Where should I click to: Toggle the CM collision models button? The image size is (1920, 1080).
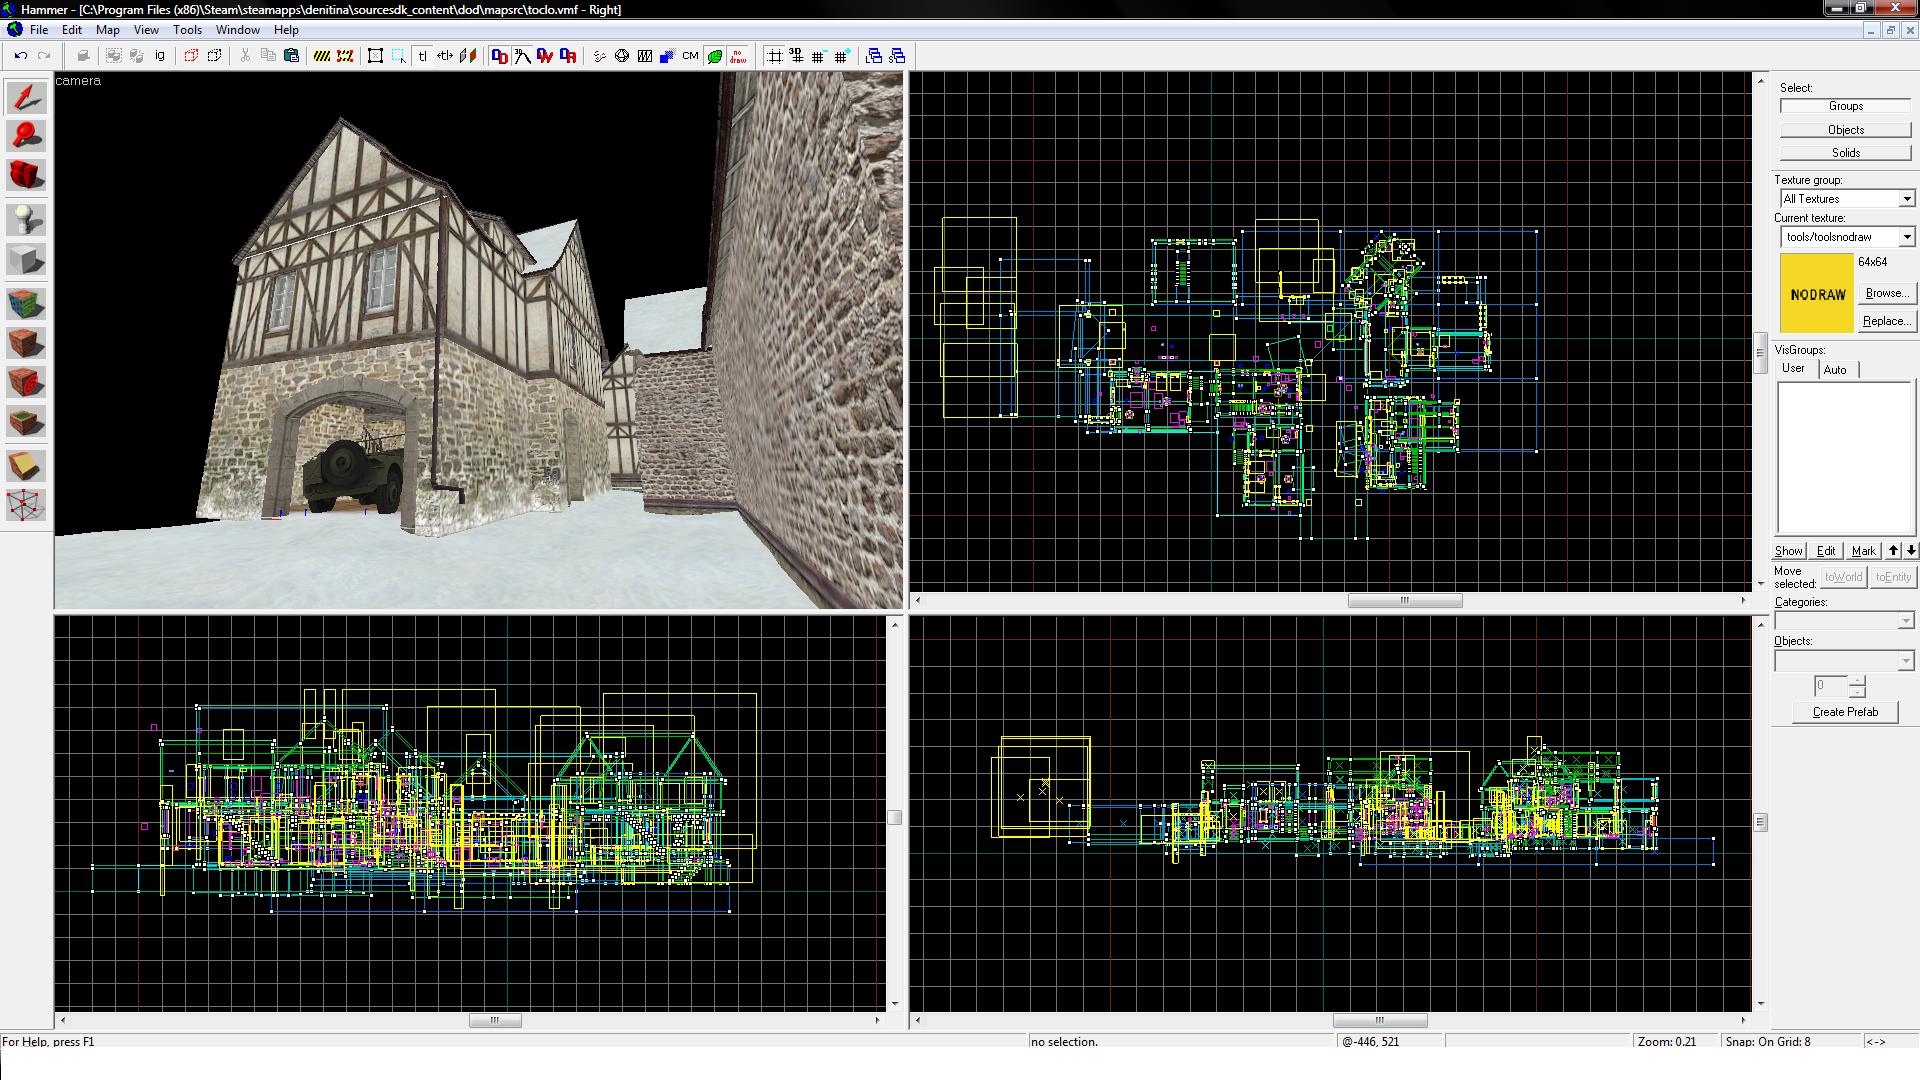click(690, 56)
